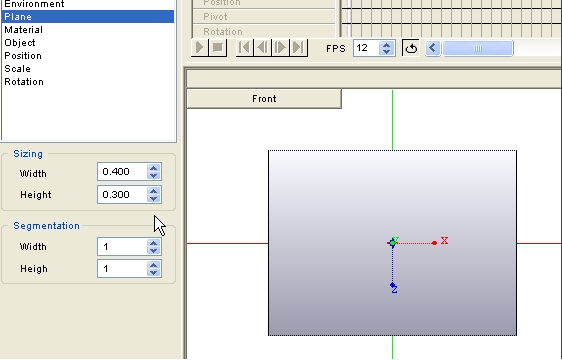
Task: Decrease FPS with the down arrow
Action: [386, 51]
